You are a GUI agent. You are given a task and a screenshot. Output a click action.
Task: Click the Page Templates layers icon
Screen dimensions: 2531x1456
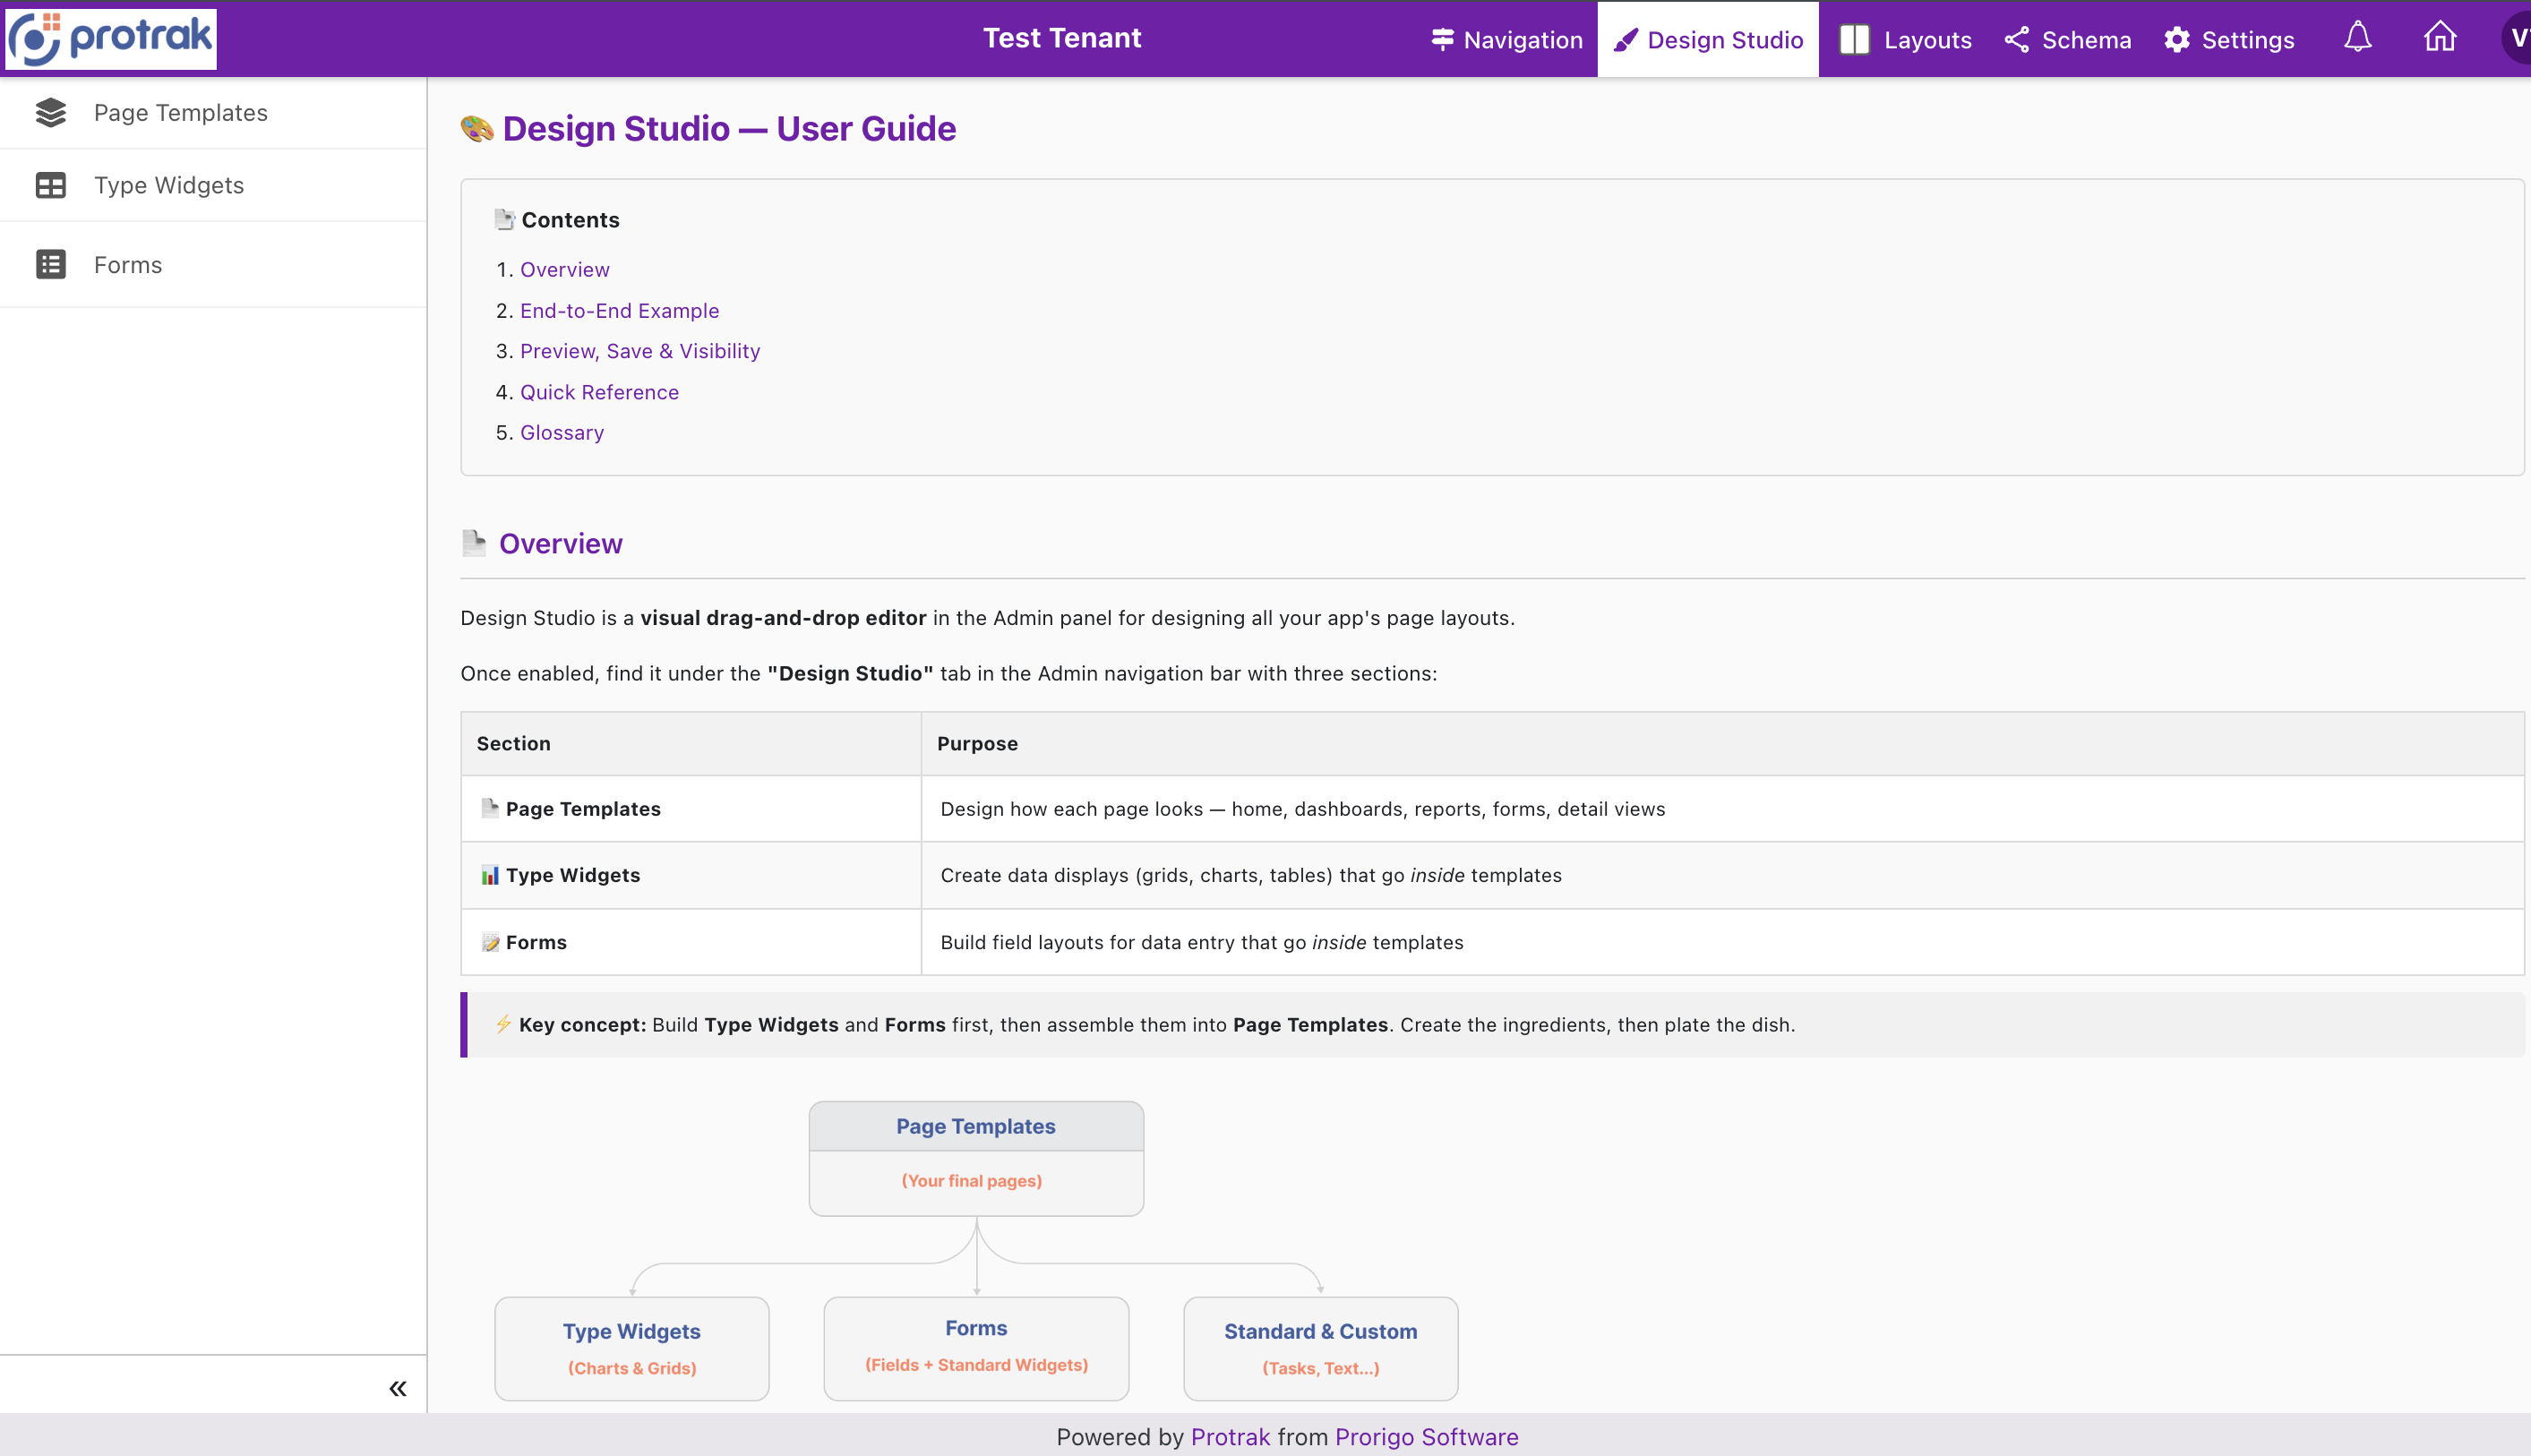click(x=51, y=113)
